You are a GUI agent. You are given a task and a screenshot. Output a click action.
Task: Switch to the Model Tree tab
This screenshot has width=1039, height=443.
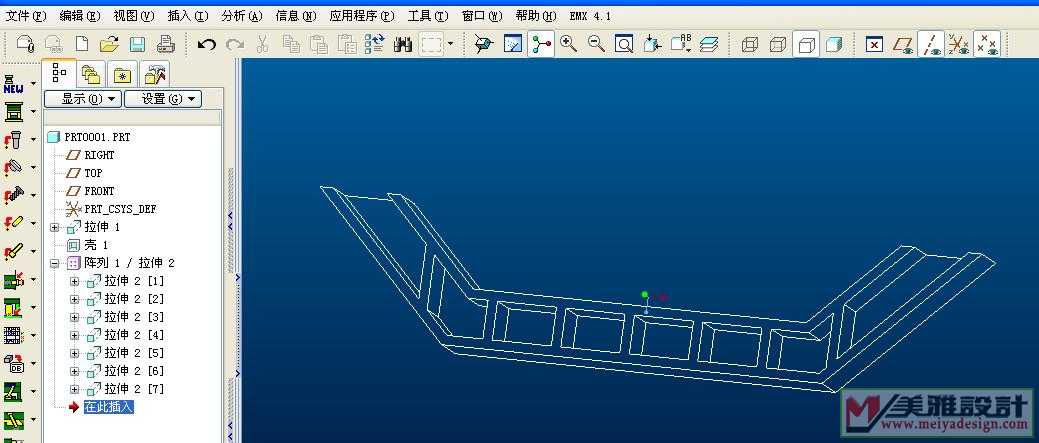point(59,73)
